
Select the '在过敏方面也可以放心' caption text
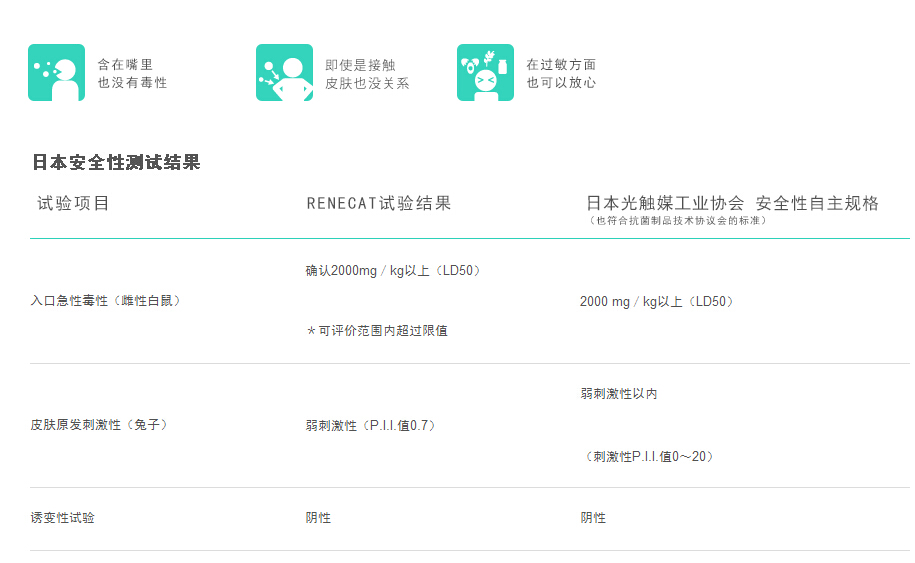[x=561, y=73]
